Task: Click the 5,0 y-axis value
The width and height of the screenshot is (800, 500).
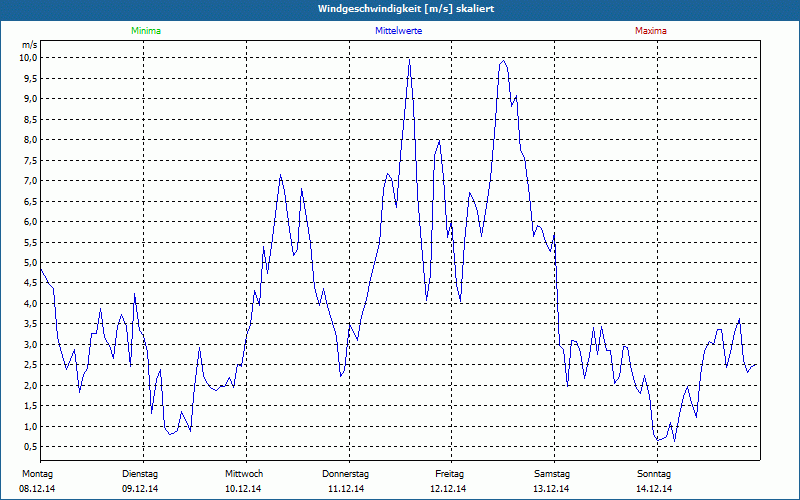Action: point(31,263)
